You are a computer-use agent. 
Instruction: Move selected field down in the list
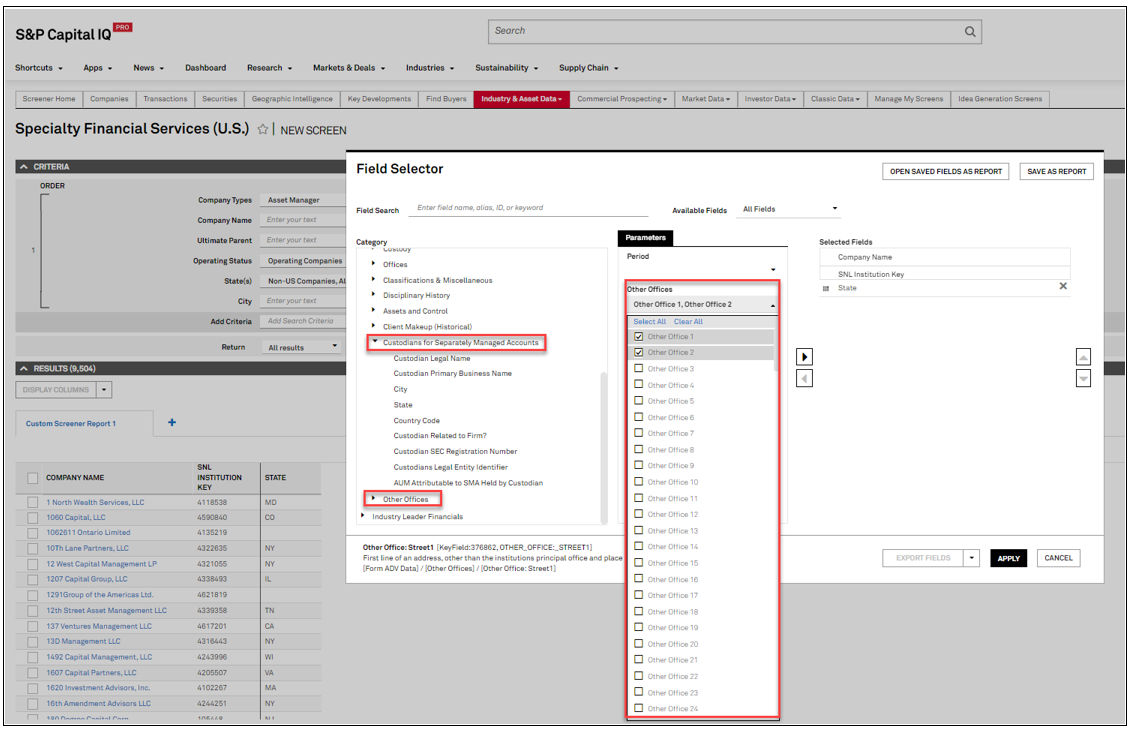pos(1083,378)
